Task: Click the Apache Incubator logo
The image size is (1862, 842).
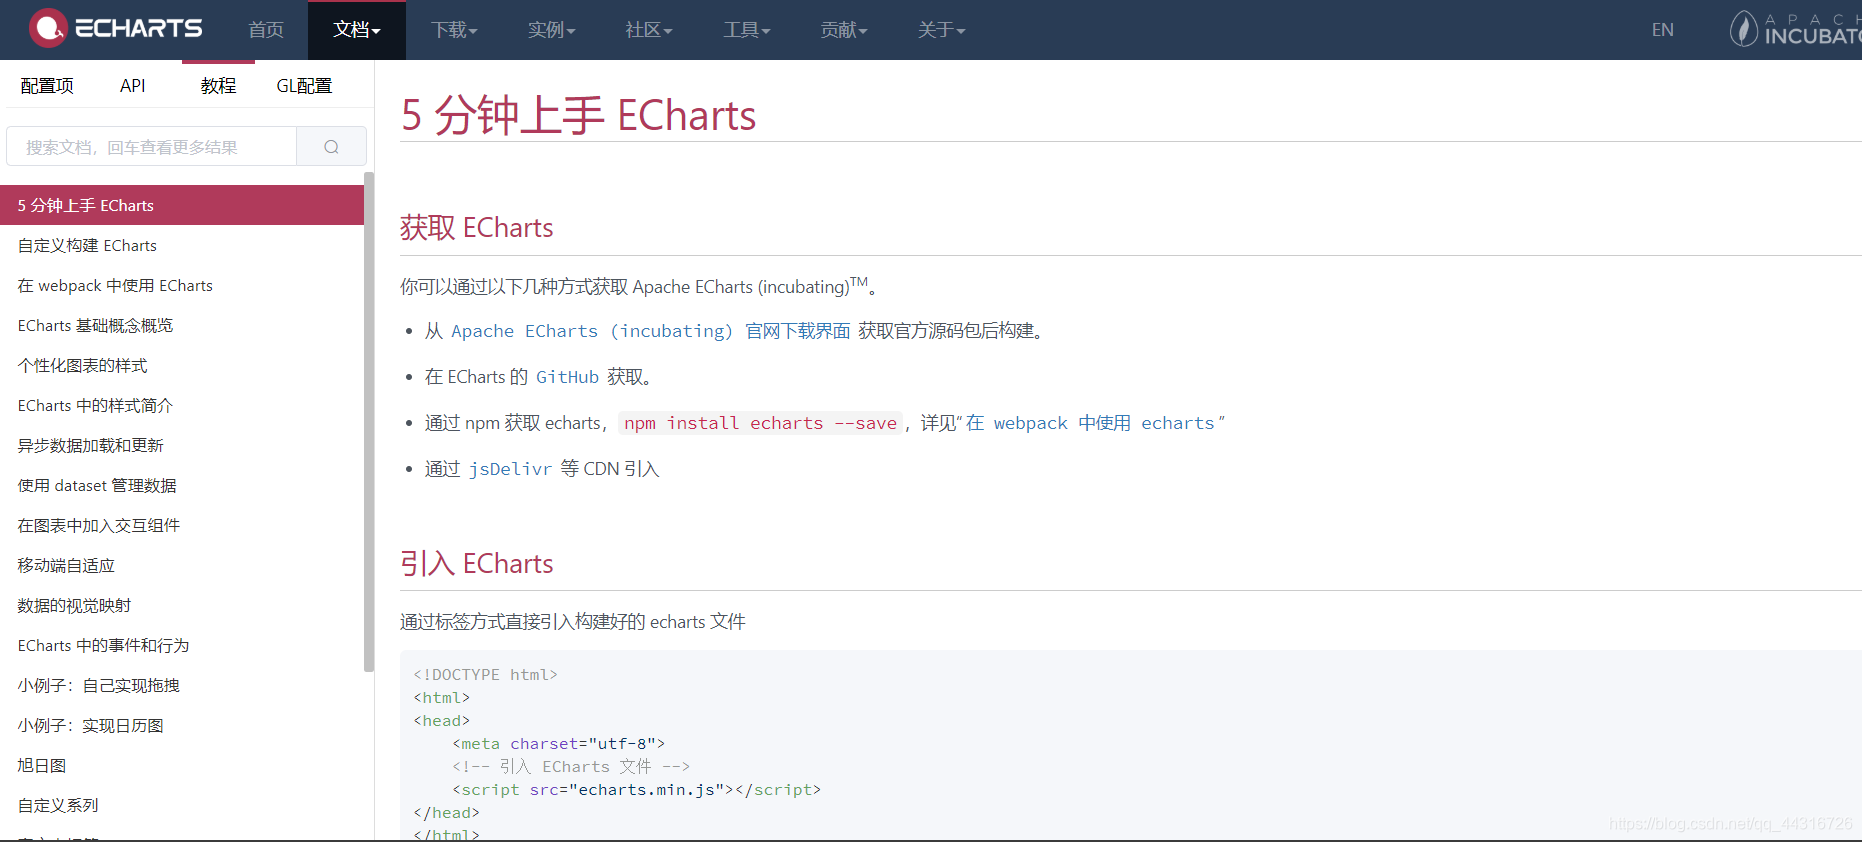Action: pos(1796,29)
